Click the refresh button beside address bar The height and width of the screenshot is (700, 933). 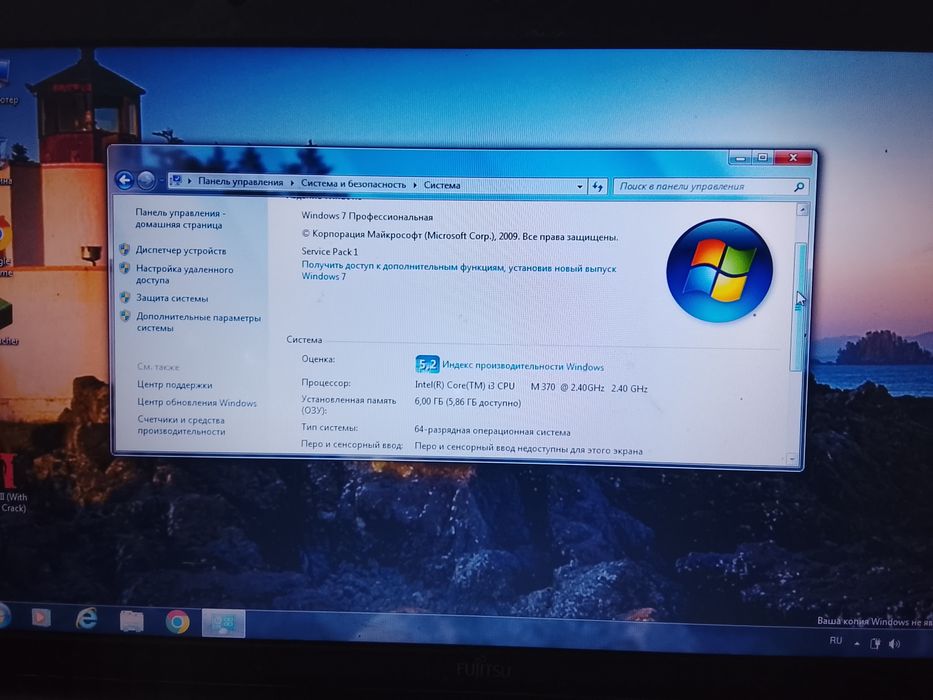point(597,186)
